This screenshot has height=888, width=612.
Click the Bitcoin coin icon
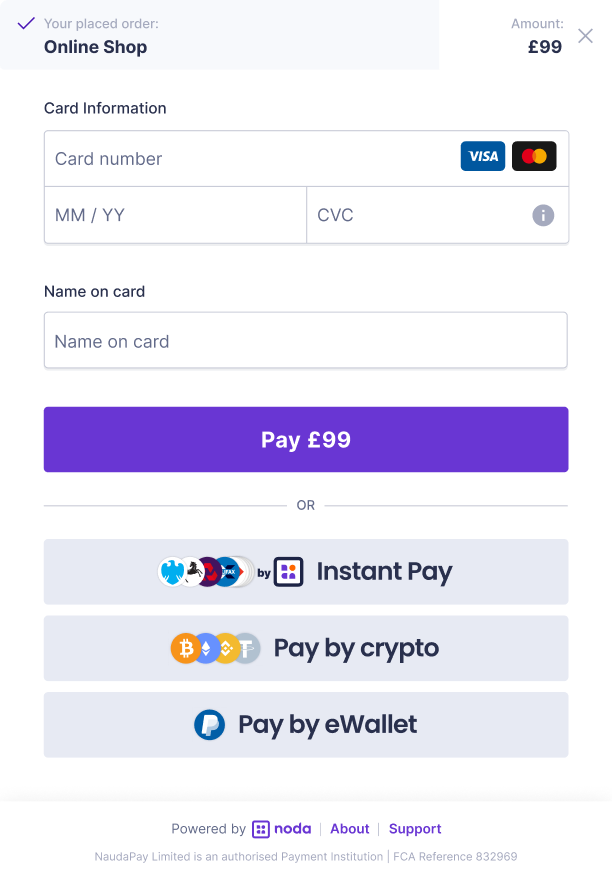coord(185,648)
